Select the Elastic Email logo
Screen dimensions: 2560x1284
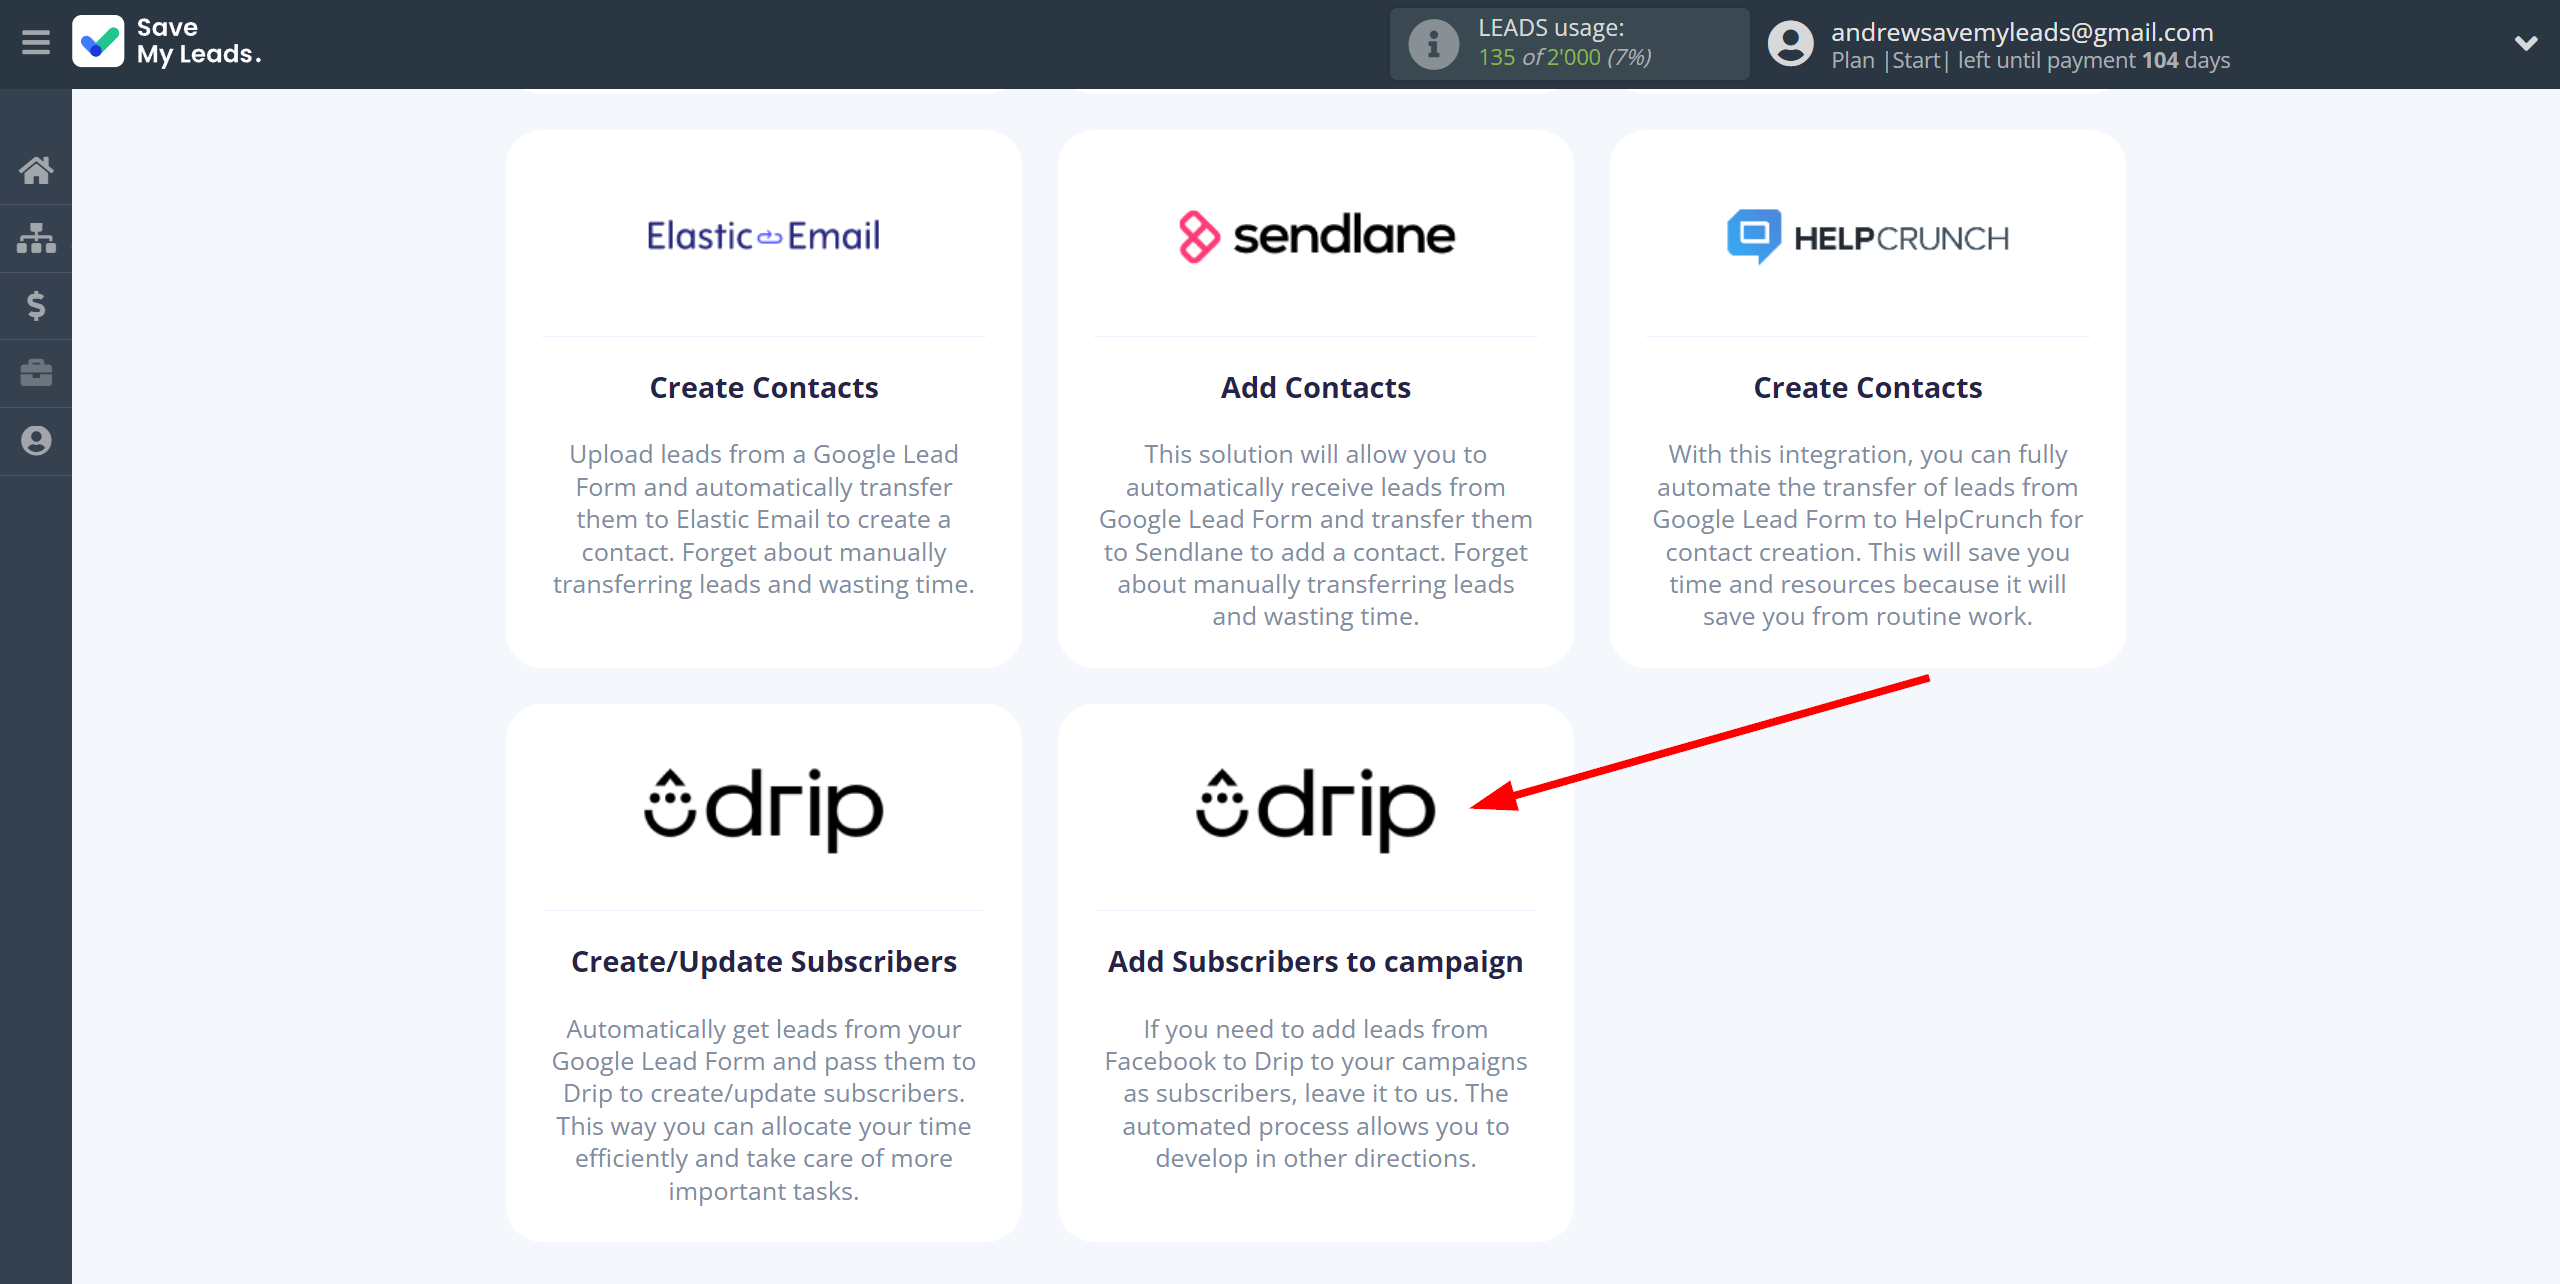pyautogui.click(x=764, y=236)
